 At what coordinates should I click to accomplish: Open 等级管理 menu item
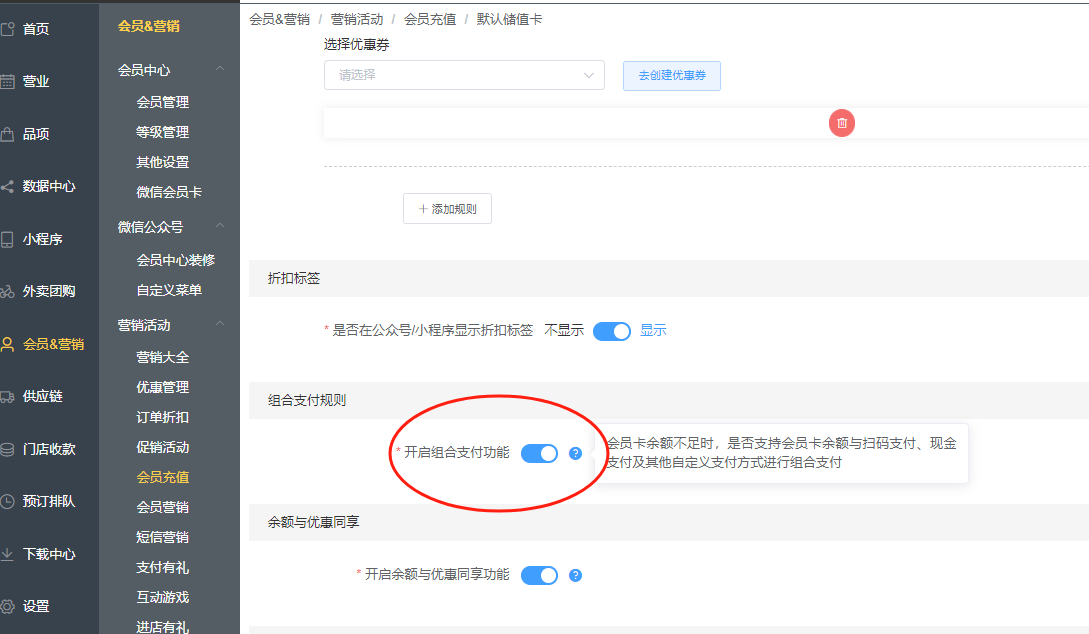click(163, 132)
